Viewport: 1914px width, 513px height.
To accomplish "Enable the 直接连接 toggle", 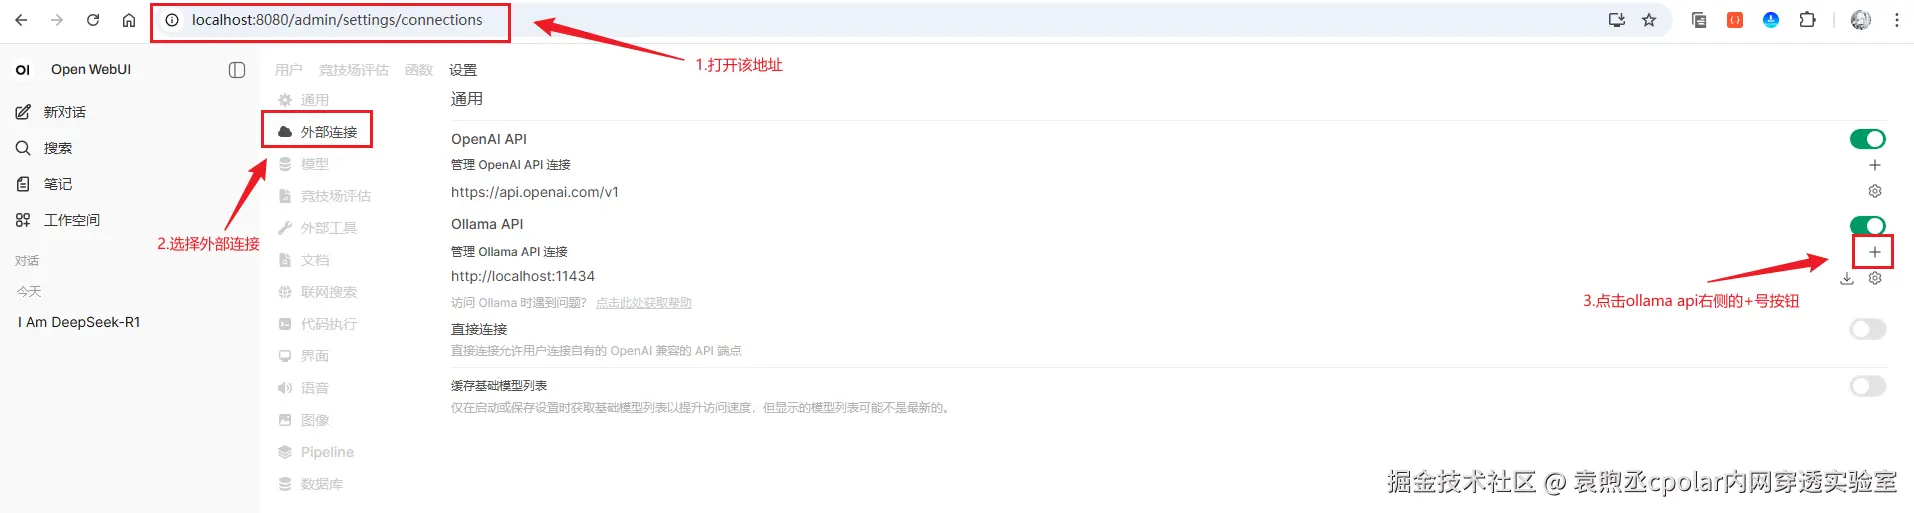I will coord(1868,329).
